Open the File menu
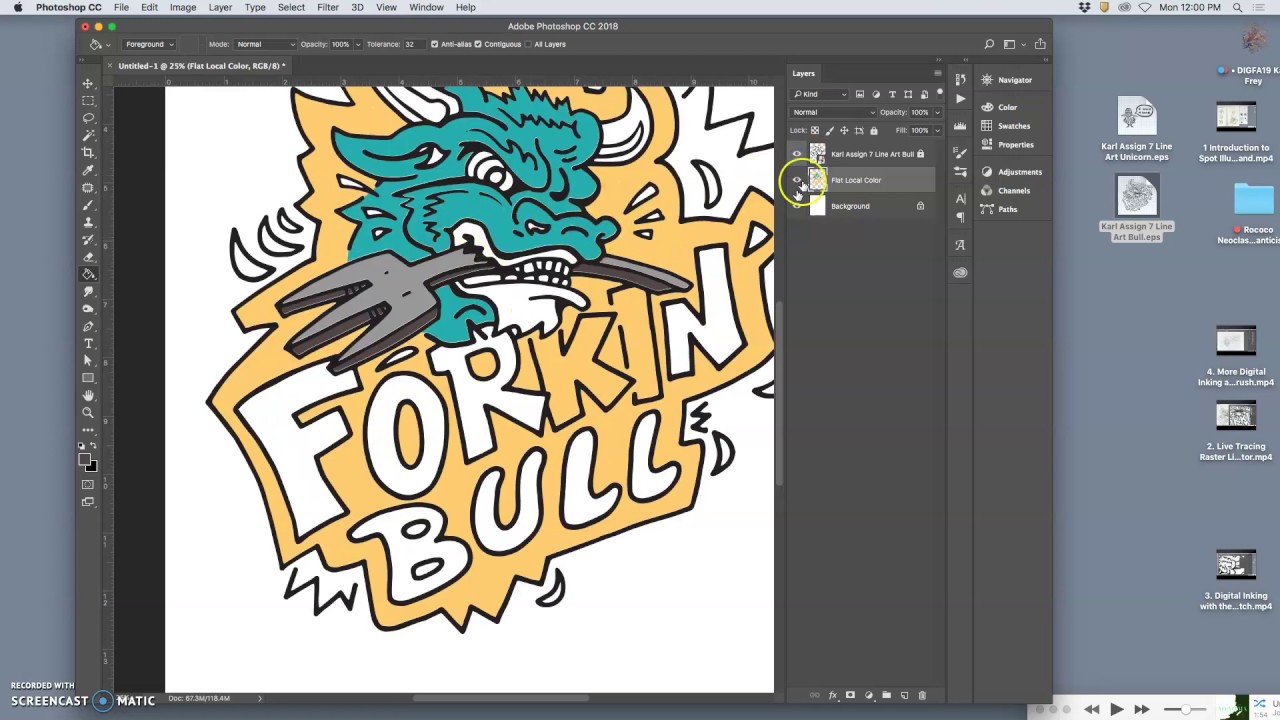1280x720 pixels. coord(121,7)
